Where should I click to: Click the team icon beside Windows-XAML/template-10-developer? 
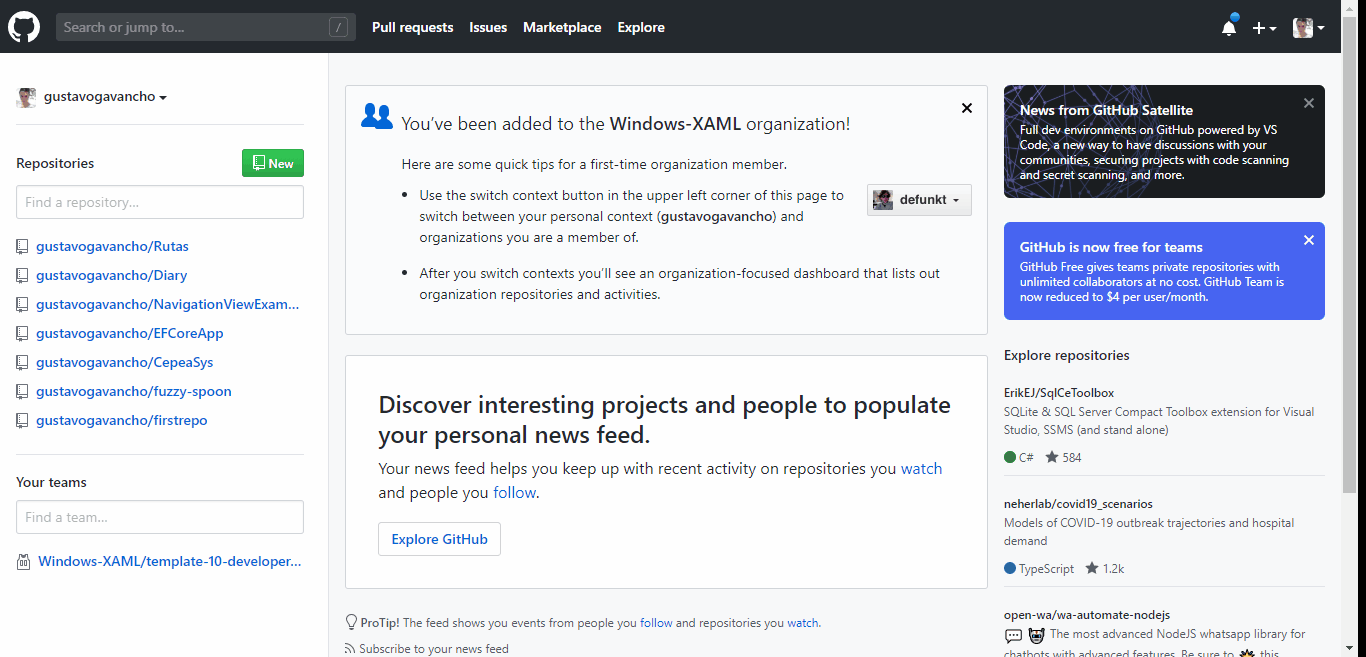pos(22,561)
